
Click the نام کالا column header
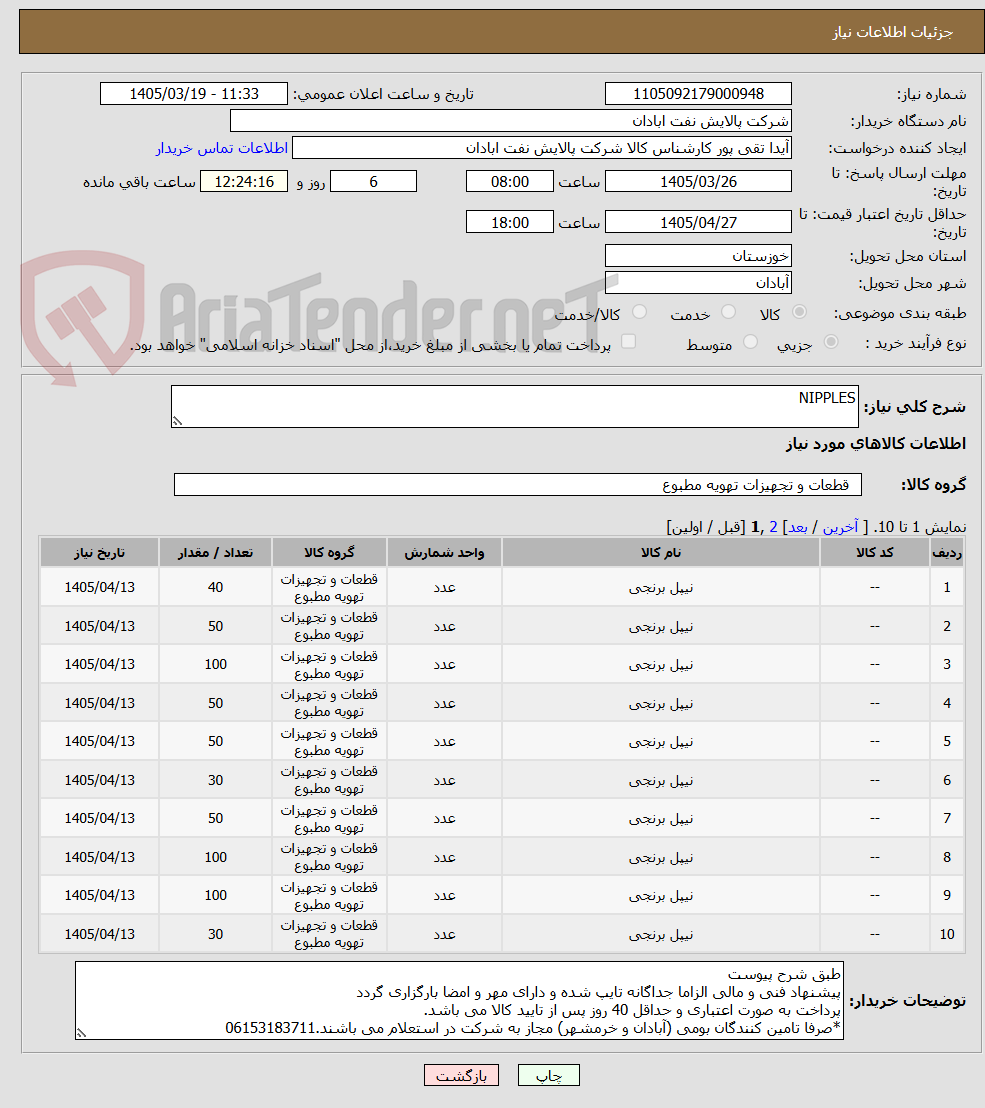(661, 553)
